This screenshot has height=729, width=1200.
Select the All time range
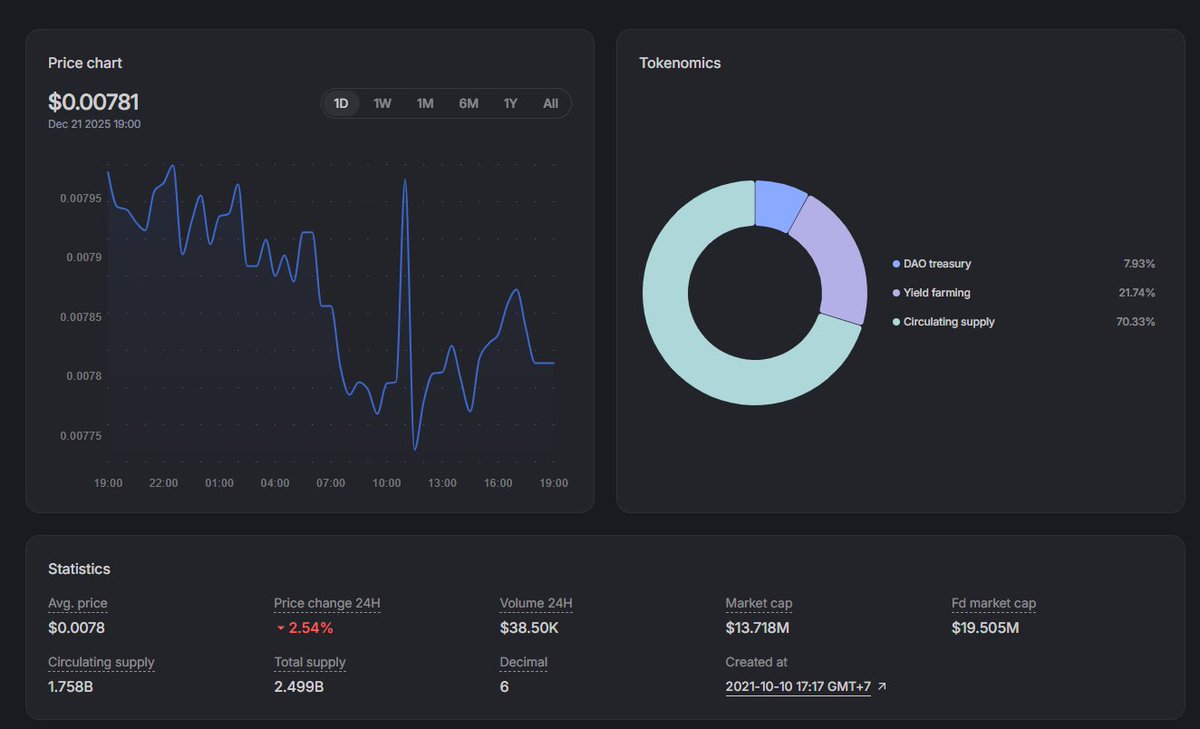(x=550, y=104)
